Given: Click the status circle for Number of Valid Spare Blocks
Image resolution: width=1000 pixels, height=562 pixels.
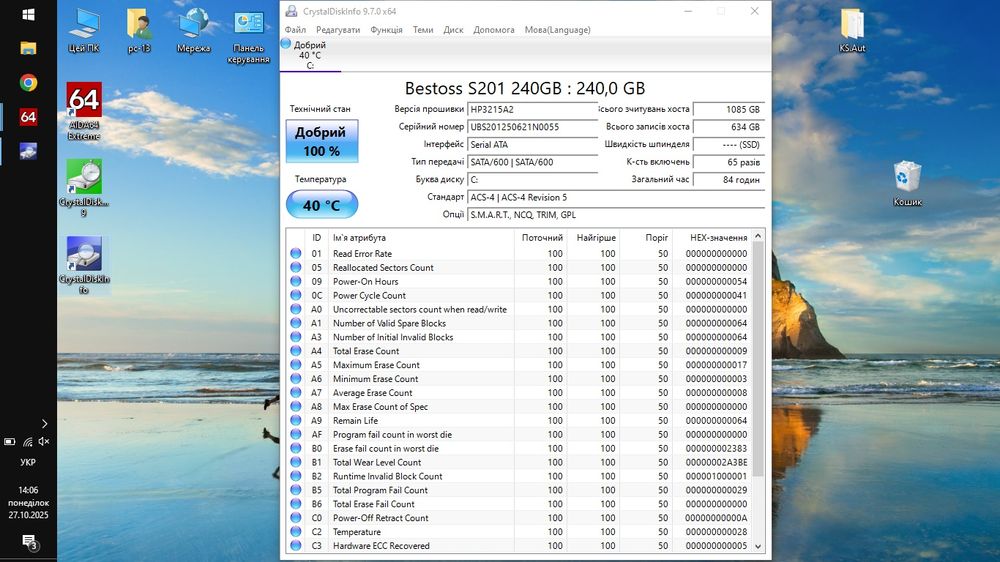Looking at the screenshot, I should coord(295,323).
